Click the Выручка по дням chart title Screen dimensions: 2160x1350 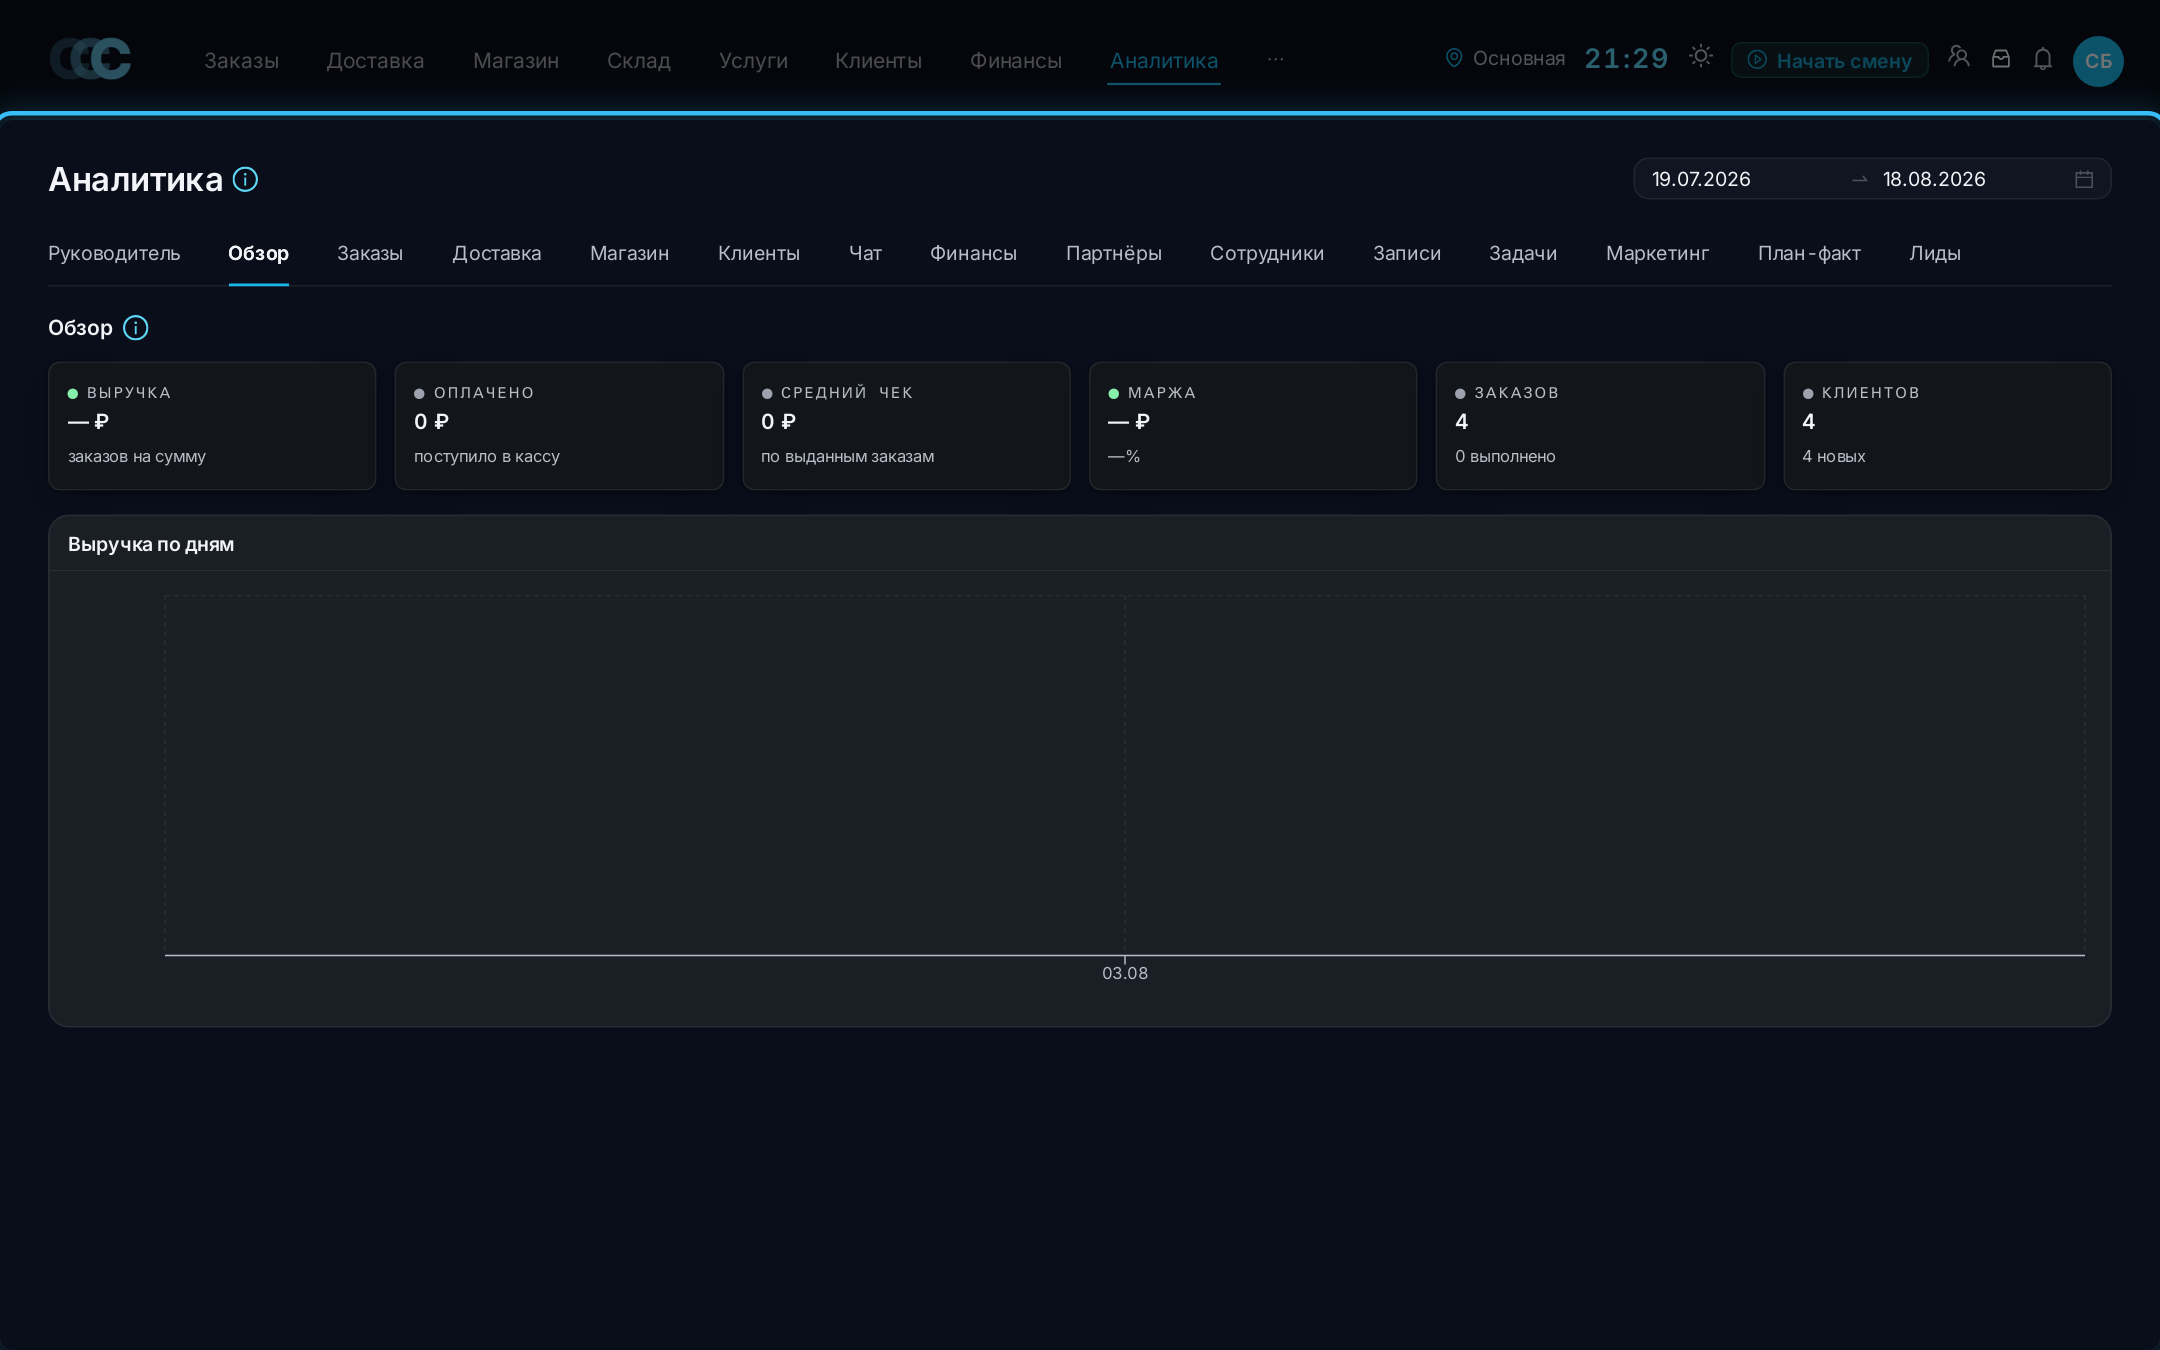coord(151,544)
